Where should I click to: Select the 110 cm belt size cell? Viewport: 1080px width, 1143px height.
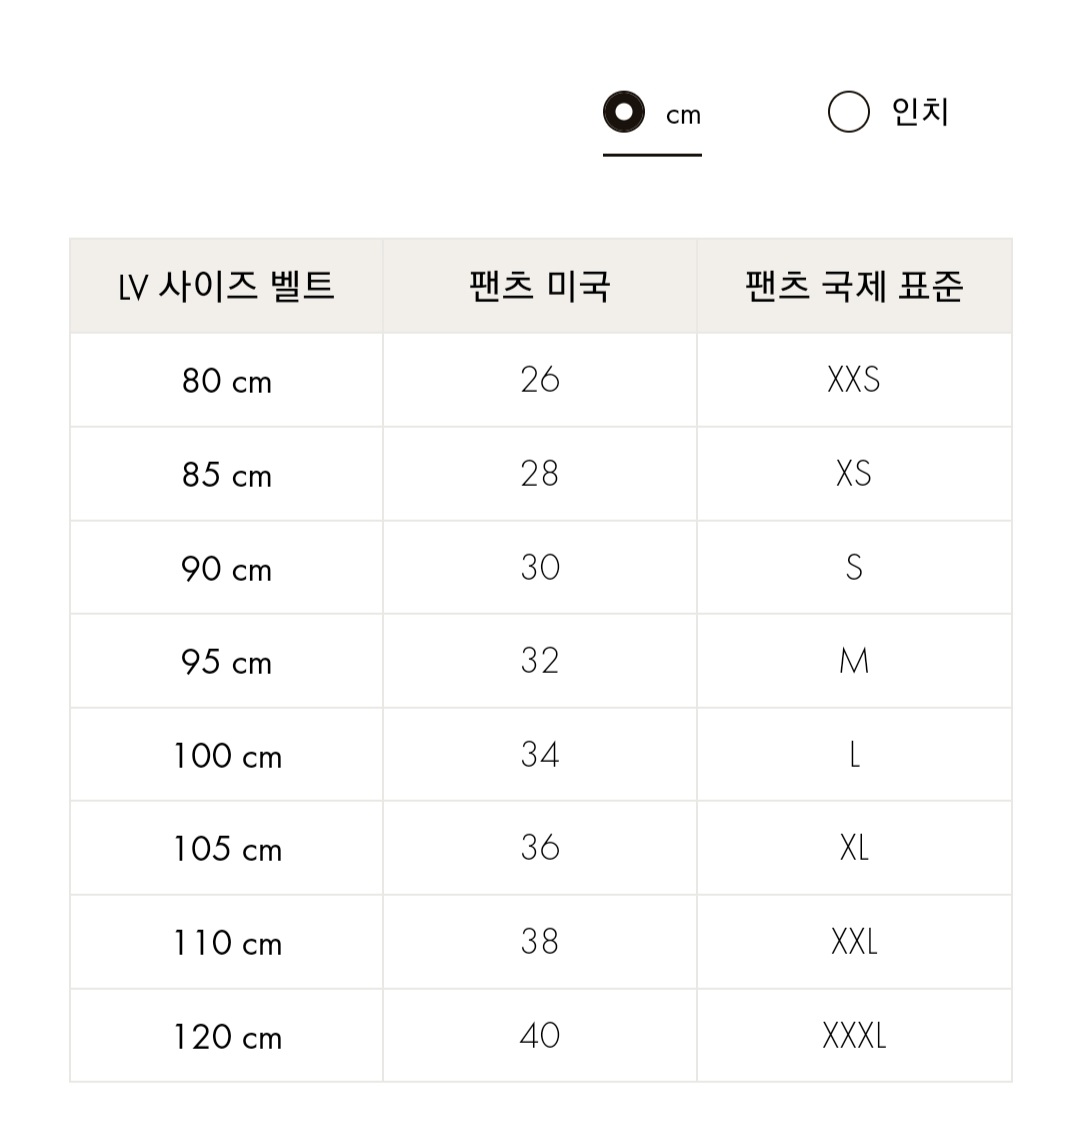pos(227,943)
